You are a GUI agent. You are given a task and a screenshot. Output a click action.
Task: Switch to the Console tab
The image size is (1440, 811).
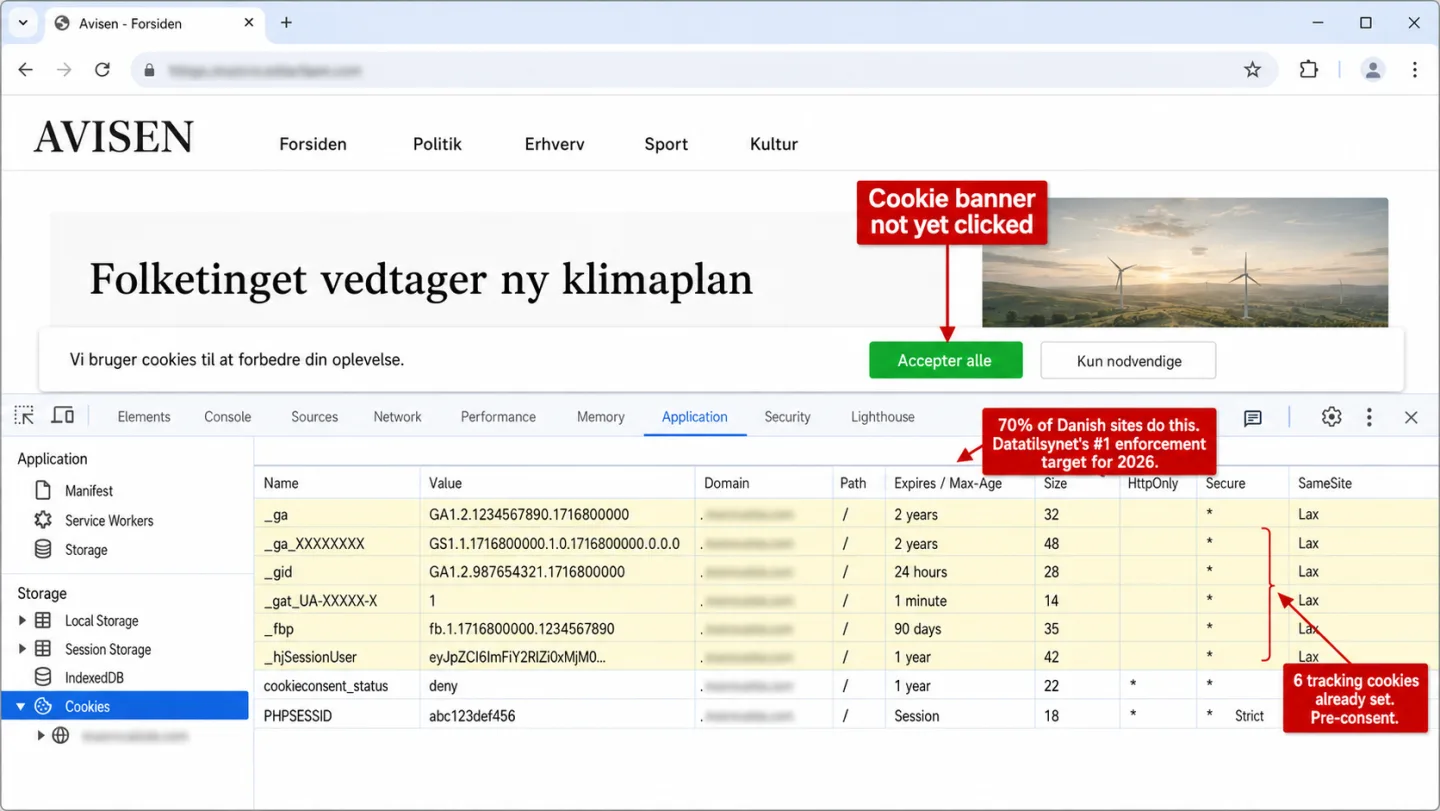coord(228,417)
